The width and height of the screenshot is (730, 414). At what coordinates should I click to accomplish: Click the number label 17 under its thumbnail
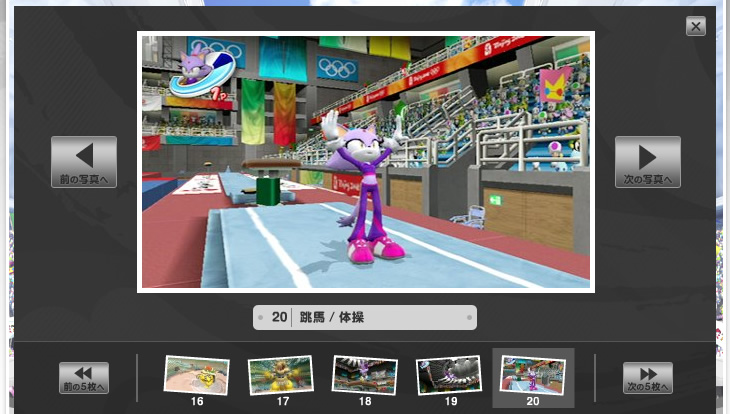coord(280,401)
